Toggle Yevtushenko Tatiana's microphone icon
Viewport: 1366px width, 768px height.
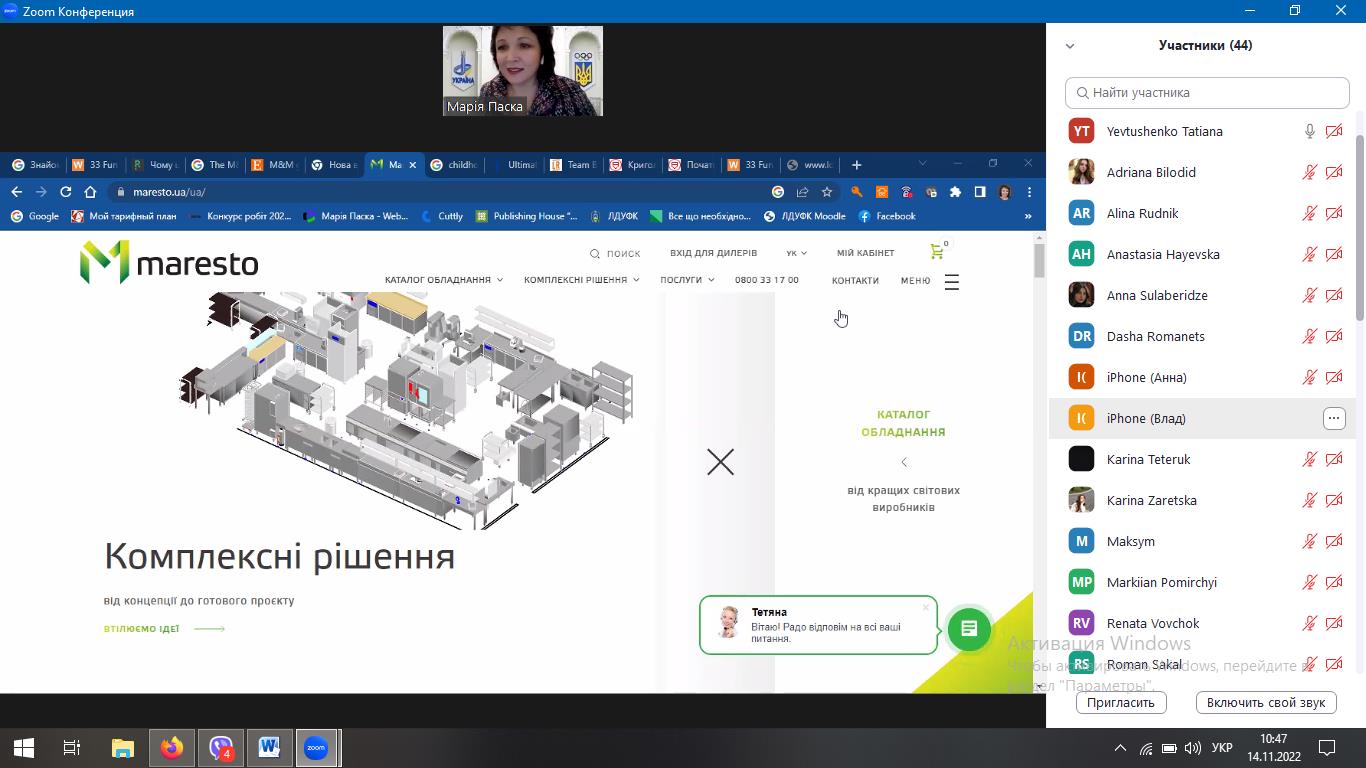tap(1309, 131)
